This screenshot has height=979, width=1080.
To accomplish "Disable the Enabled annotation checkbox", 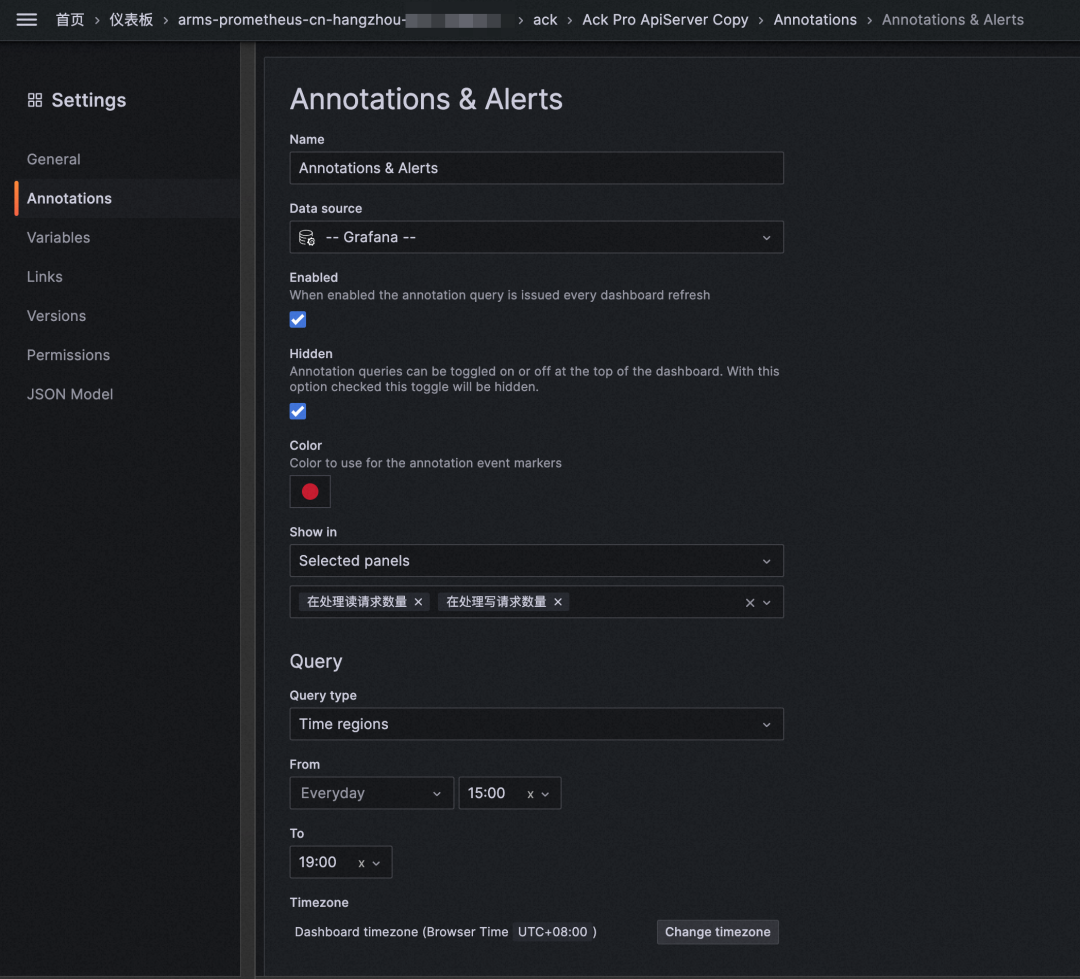I will (x=297, y=319).
